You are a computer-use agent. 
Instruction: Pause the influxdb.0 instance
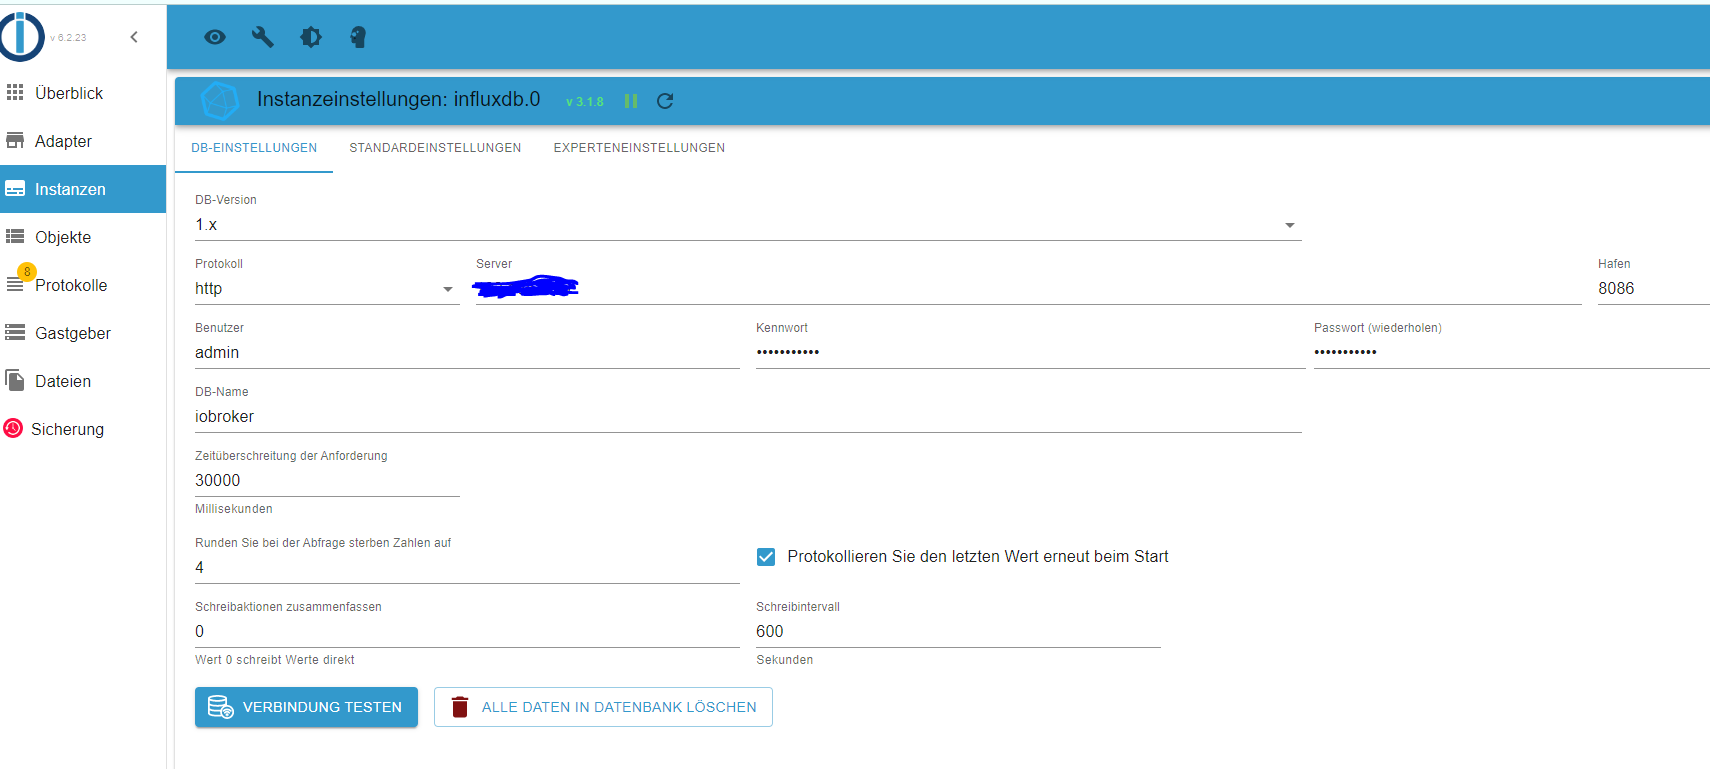631,101
